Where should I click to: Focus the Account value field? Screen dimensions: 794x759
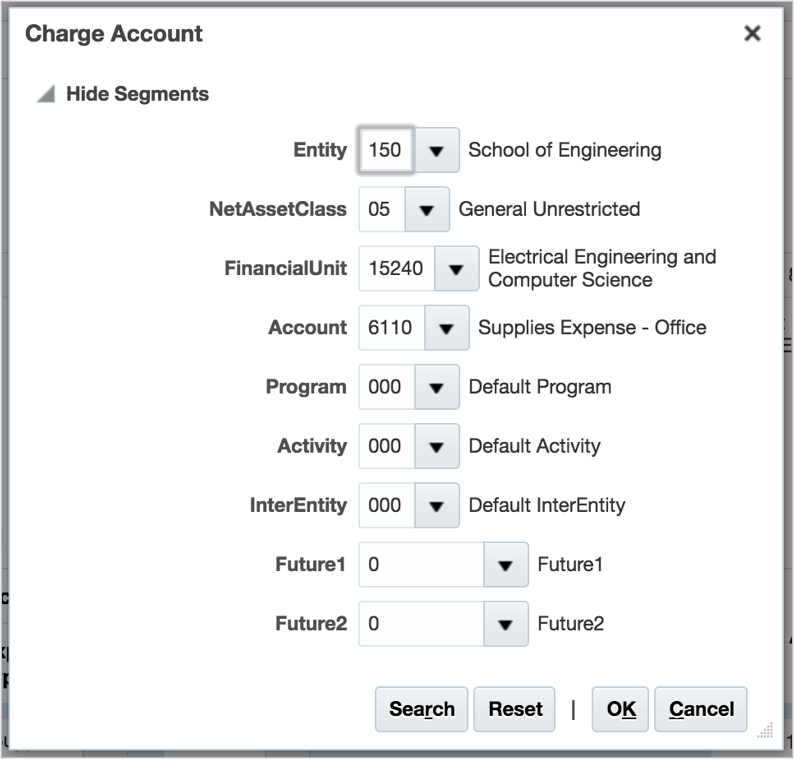pos(391,328)
